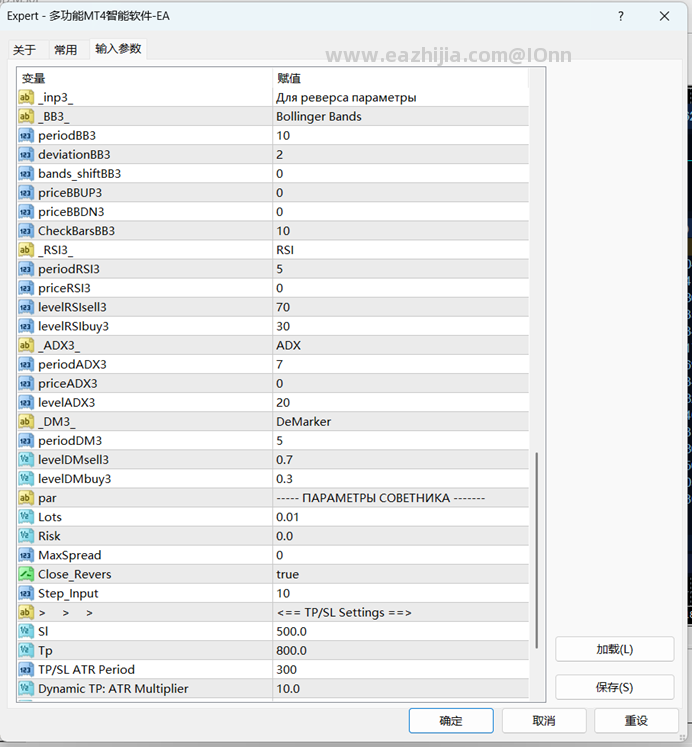Click the levelDMsell3 value 0.7
The width and height of the screenshot is (692, 747).
coord(284,460)
